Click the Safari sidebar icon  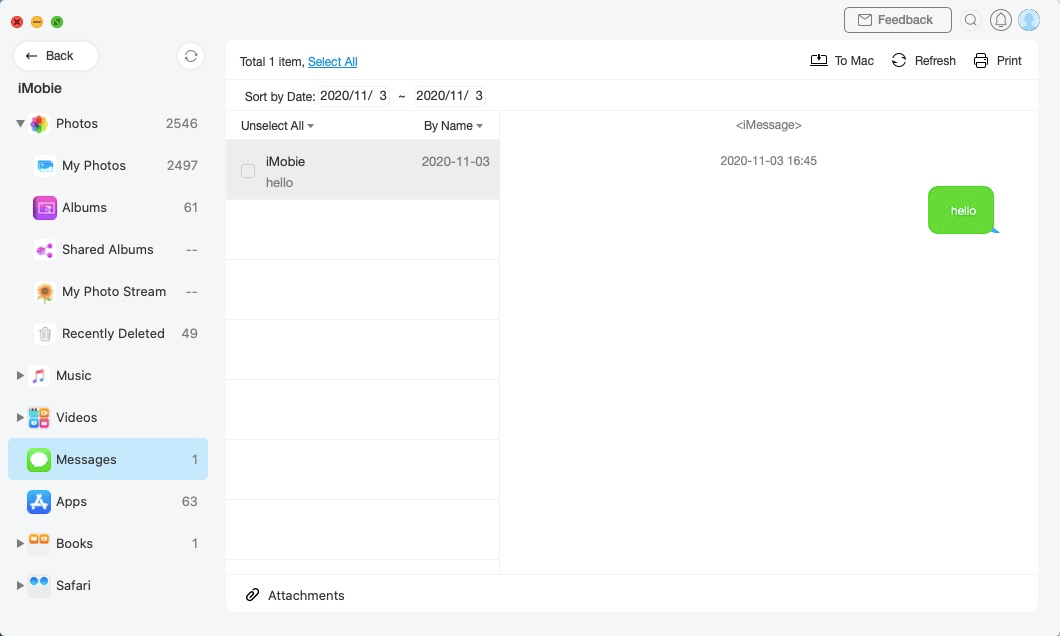tap(39, 585)
